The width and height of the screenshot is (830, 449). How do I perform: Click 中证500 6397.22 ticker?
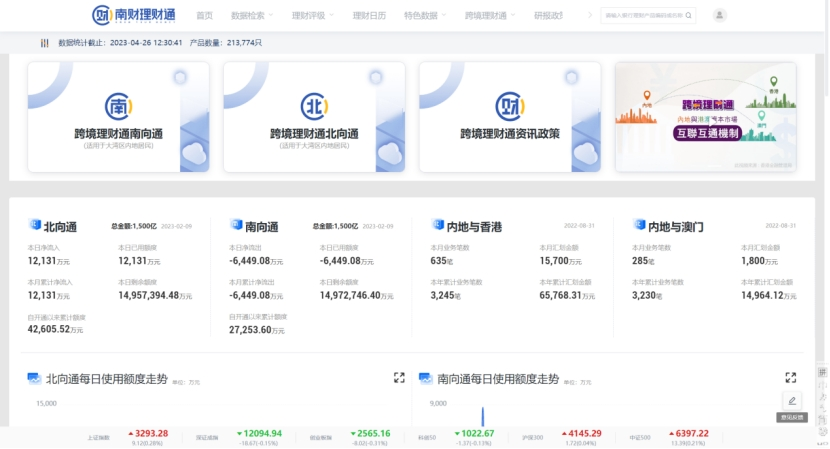[x=667, y=437]
